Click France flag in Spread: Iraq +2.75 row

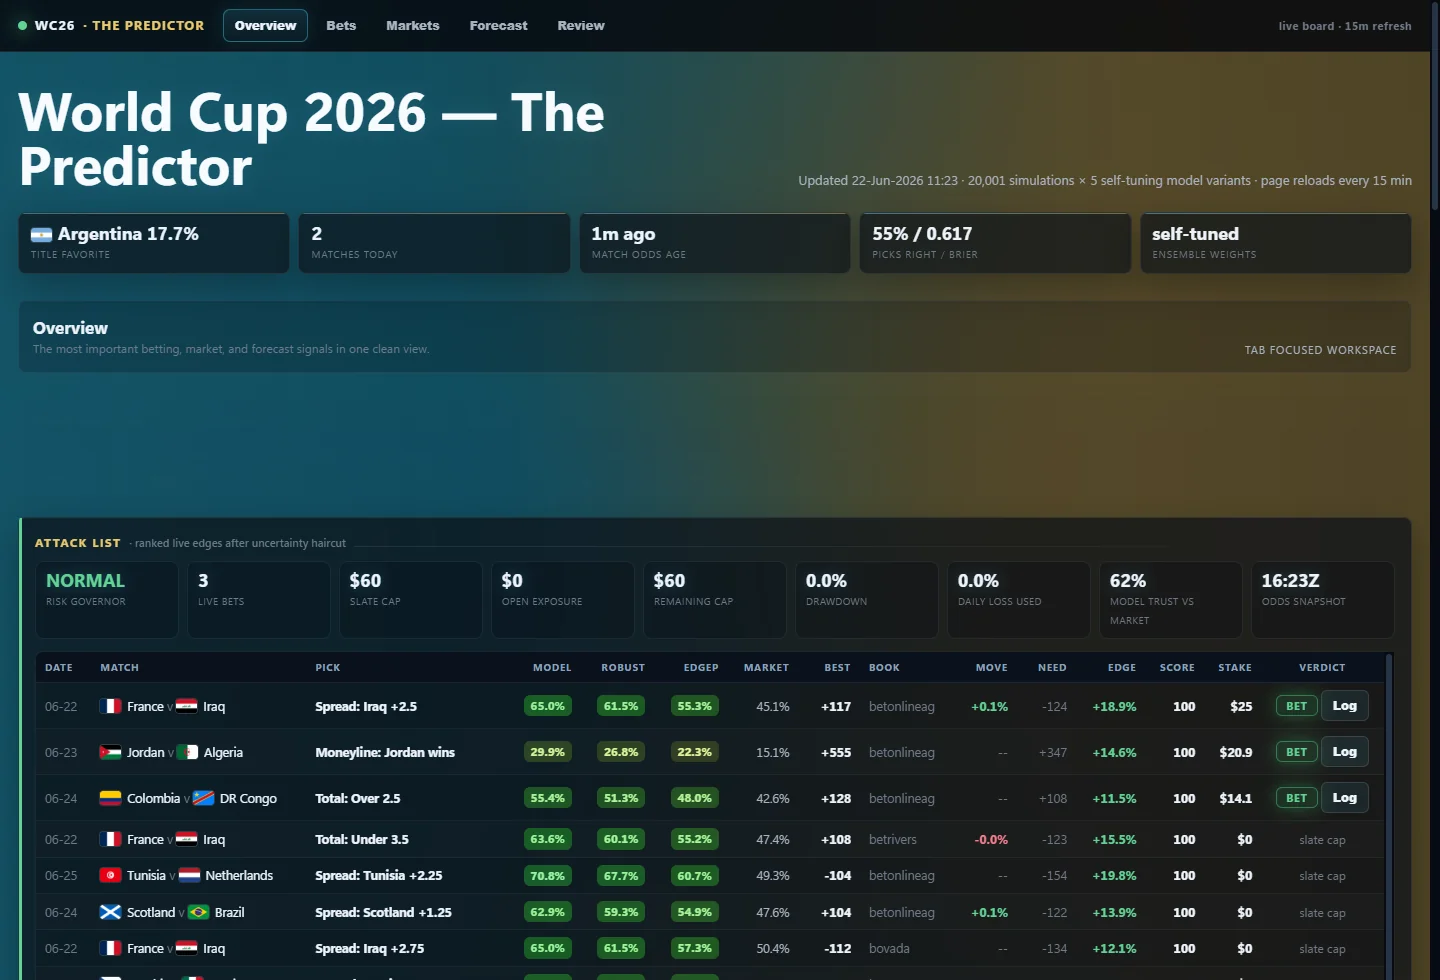click(x=111, y=948)
